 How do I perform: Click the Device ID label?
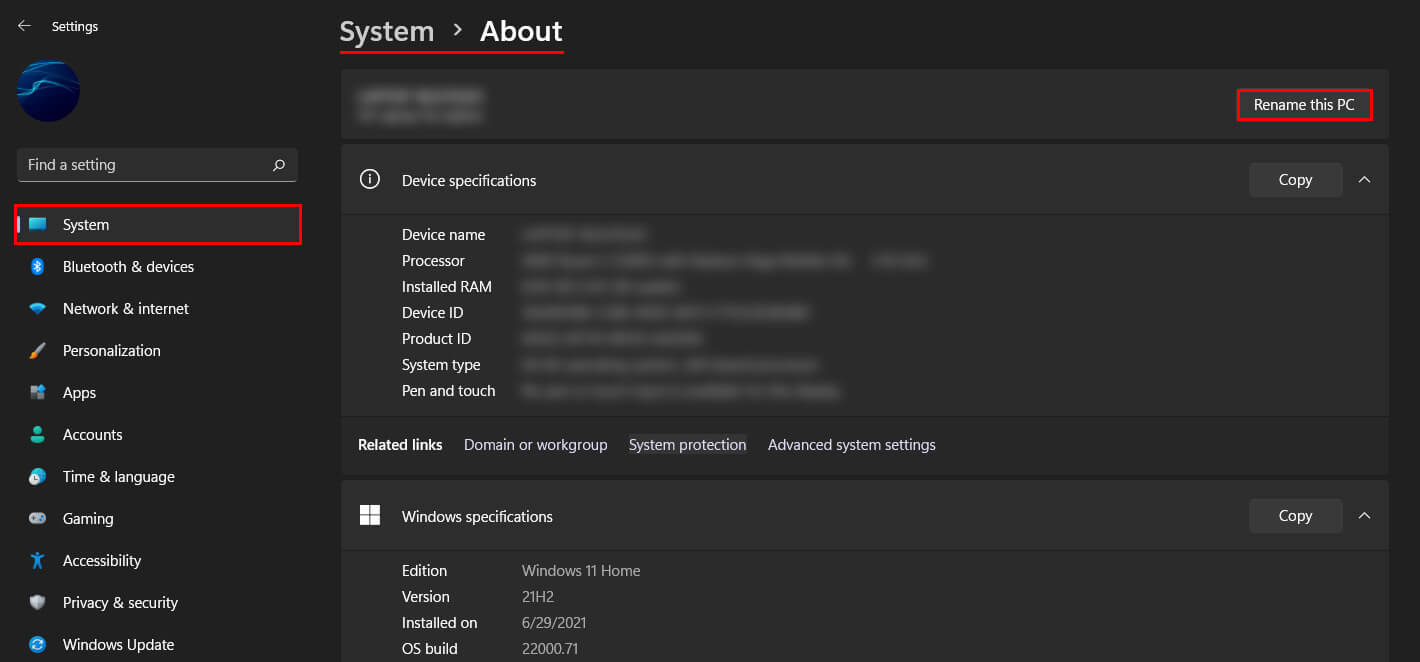point(432,313)
